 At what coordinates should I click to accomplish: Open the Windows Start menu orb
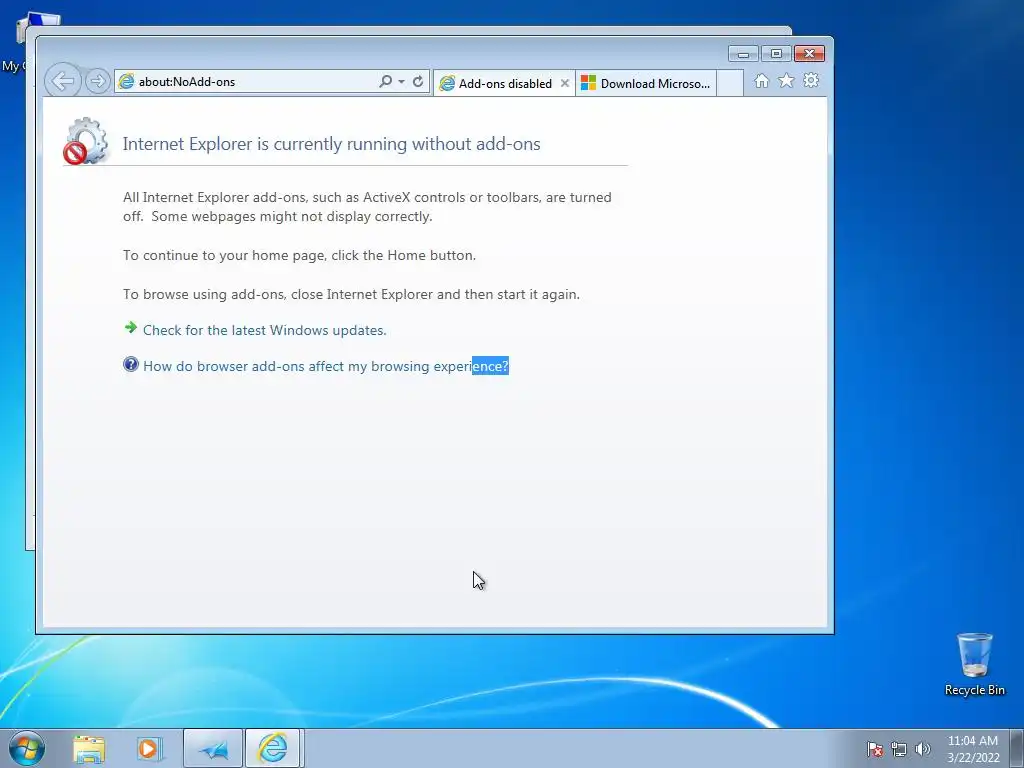tap(27, 748)
